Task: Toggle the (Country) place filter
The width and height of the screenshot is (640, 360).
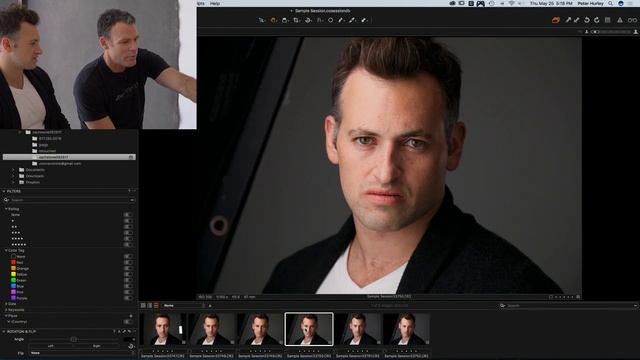Action: [128, 322]
